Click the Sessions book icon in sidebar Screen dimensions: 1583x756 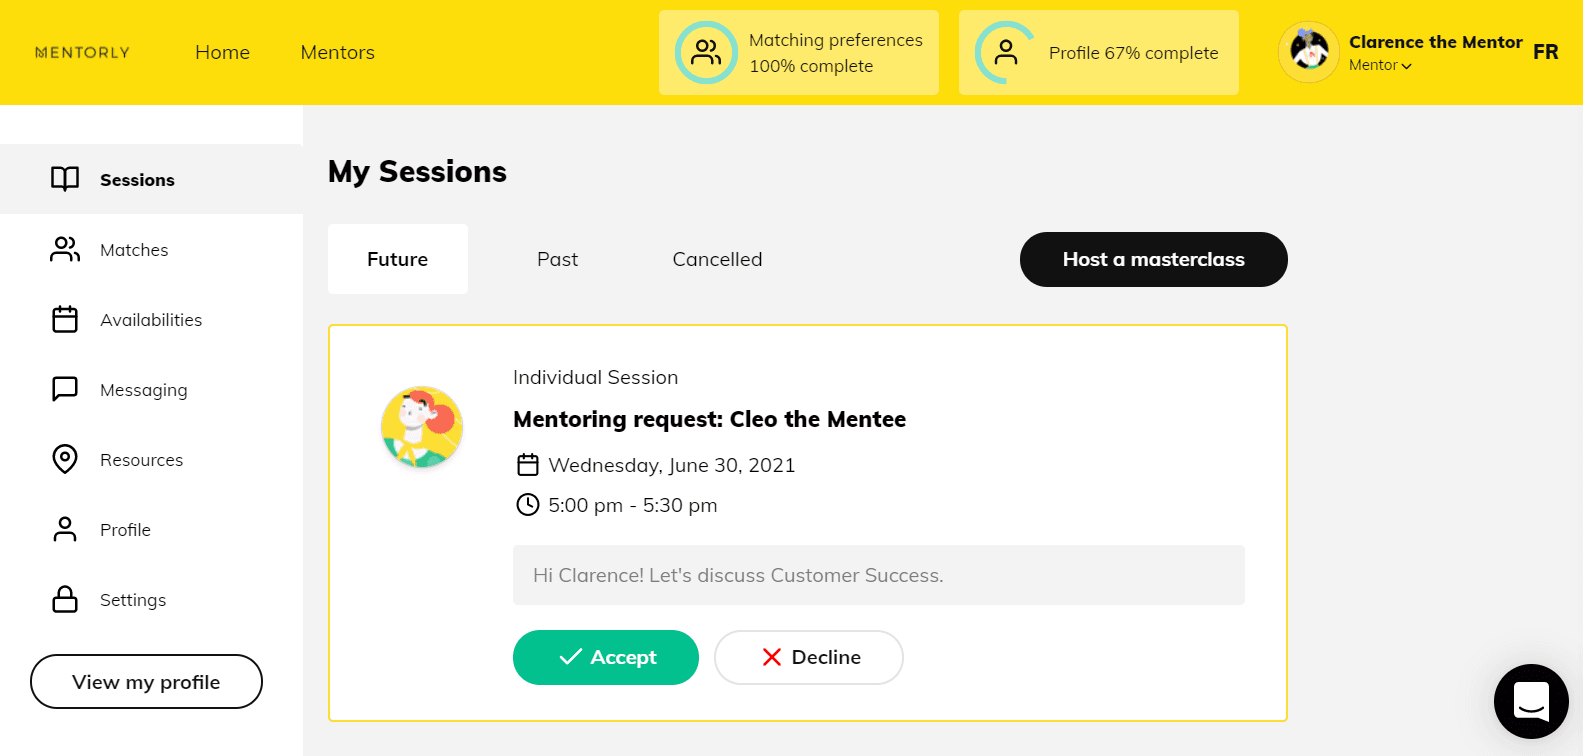(x=65, y=179)
